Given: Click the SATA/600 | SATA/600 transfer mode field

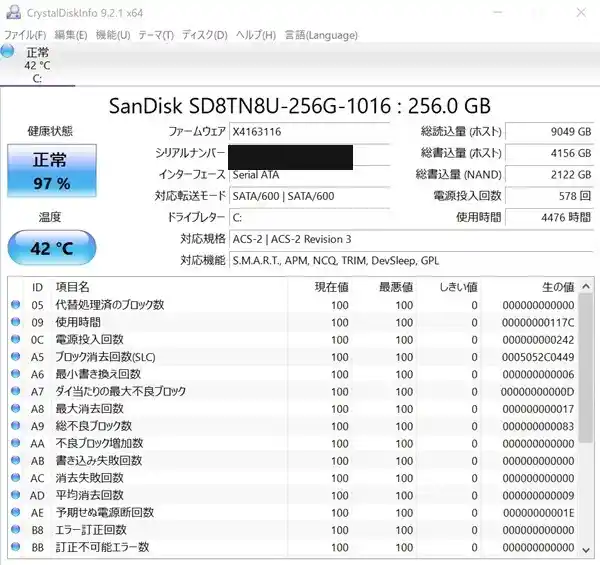Looking at the screenshot, I should pyautogui.click(x=309, y=196).
